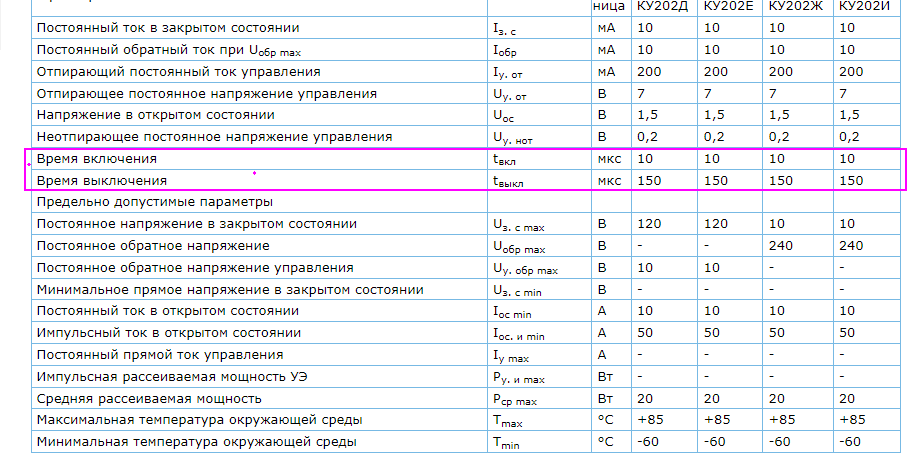Click 'Минимальное прямое напряжение в закрытом состоянии'
The width and height of the screenshot is (924, 468).
[230, 290]
